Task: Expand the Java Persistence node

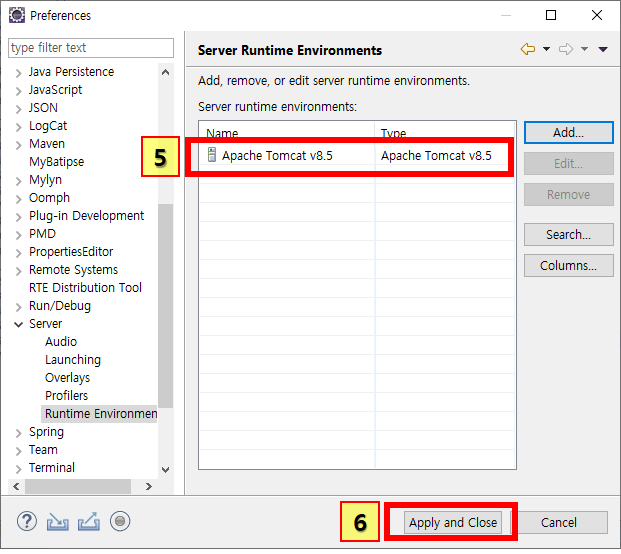Action: point(18,73)
